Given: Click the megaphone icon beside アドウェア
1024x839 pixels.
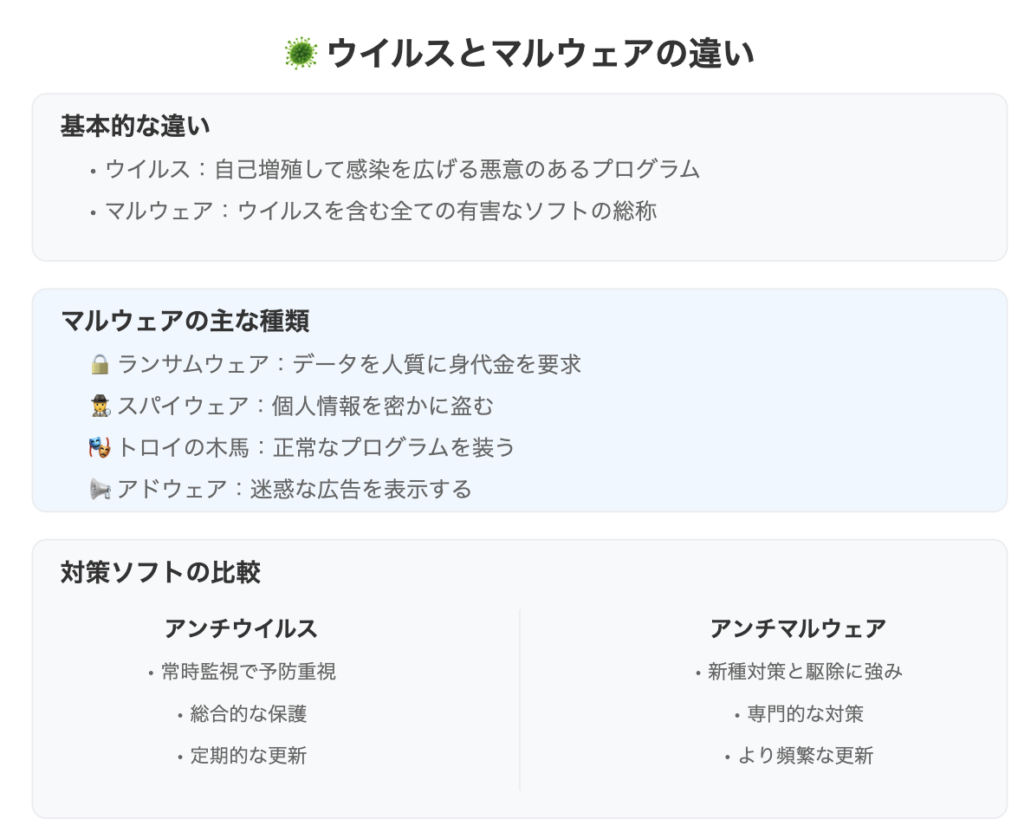Looking at the screenshot, I should [x=100, y=489].
